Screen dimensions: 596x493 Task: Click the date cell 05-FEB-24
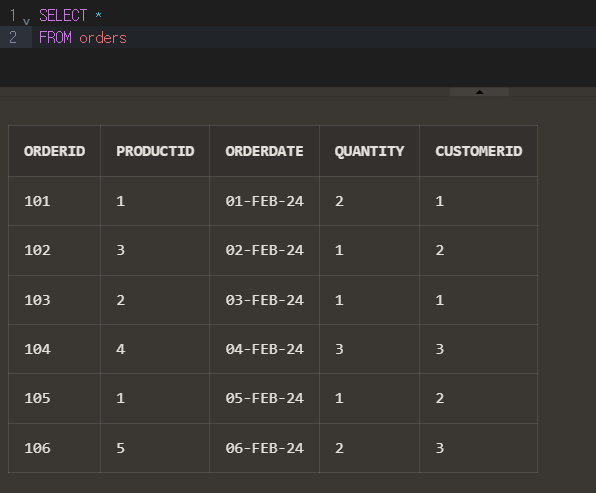tap(264, 398)
